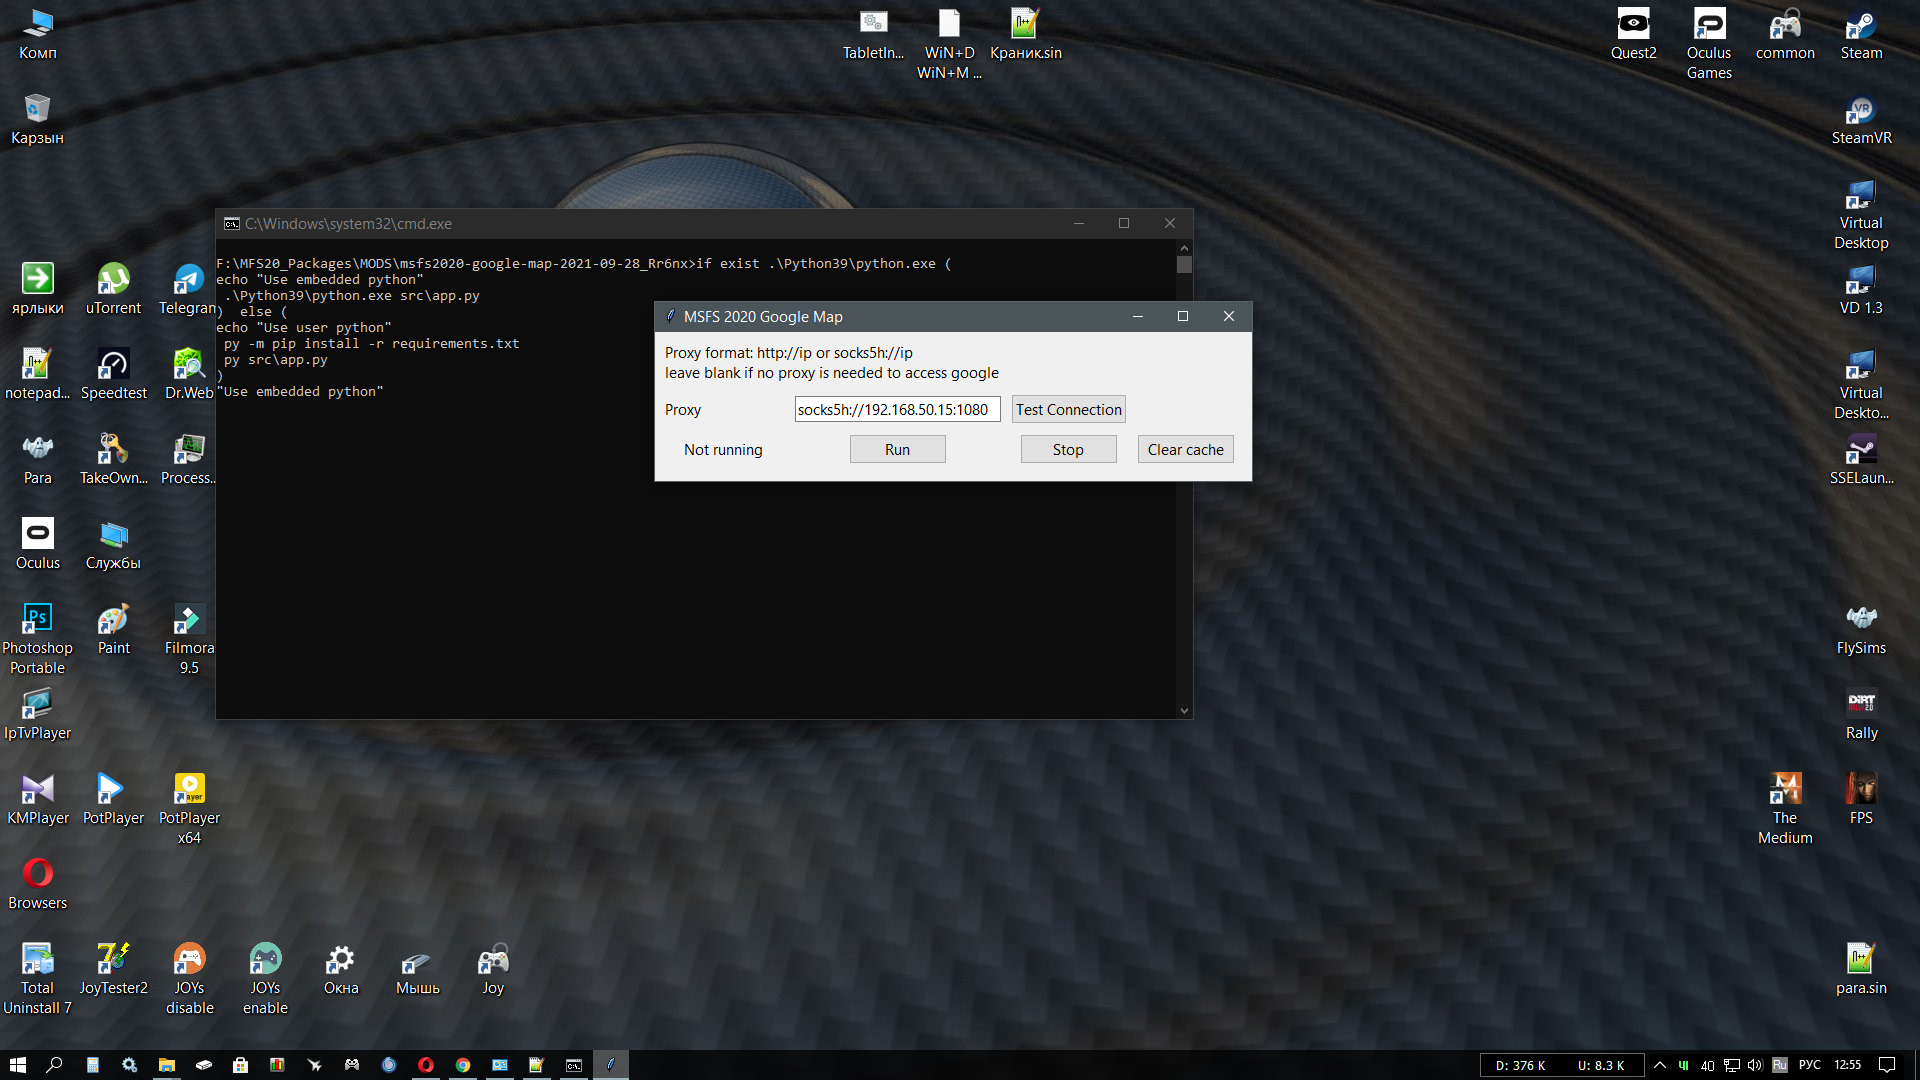Screen dimensions: 1920x1080
Task: Click inside the Proxy address field
Action: [896, 409]
